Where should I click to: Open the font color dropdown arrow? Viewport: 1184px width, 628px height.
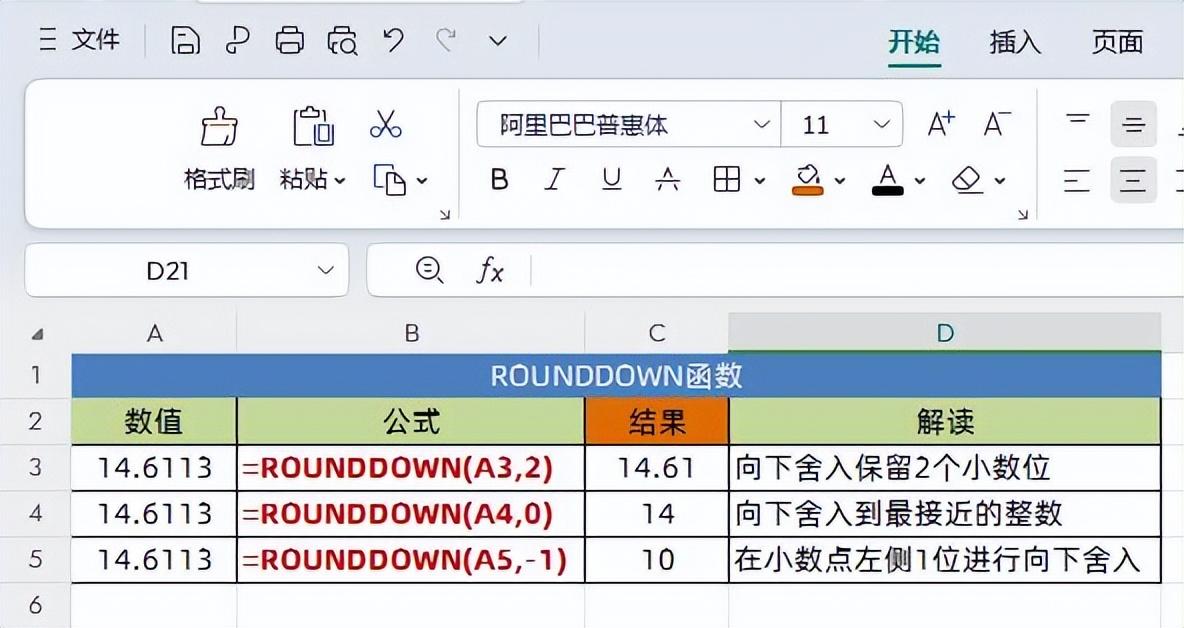click(x=920, y=180)
